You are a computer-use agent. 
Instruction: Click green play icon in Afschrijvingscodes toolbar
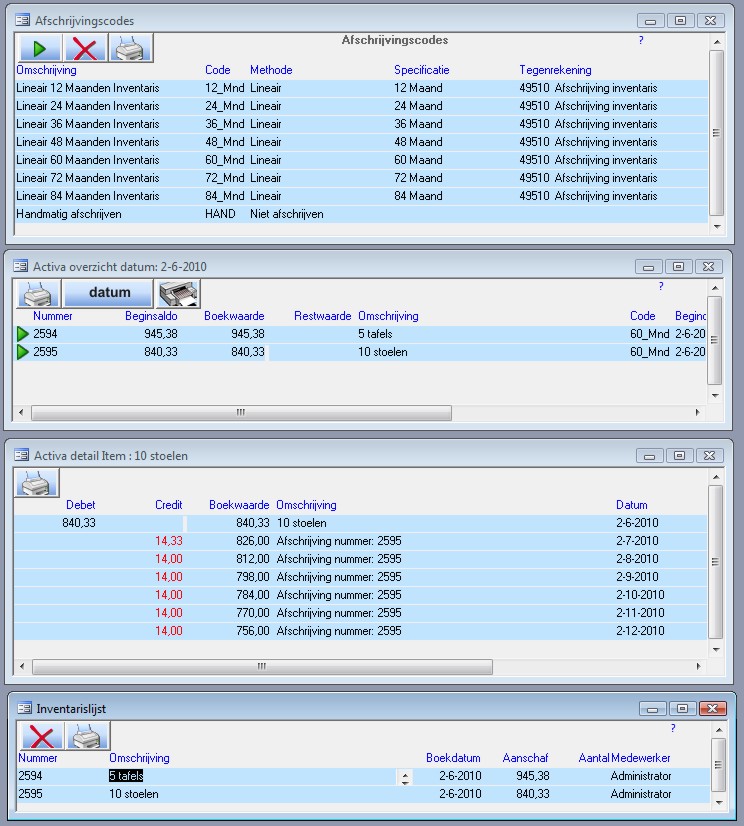(x=40, y=48)
